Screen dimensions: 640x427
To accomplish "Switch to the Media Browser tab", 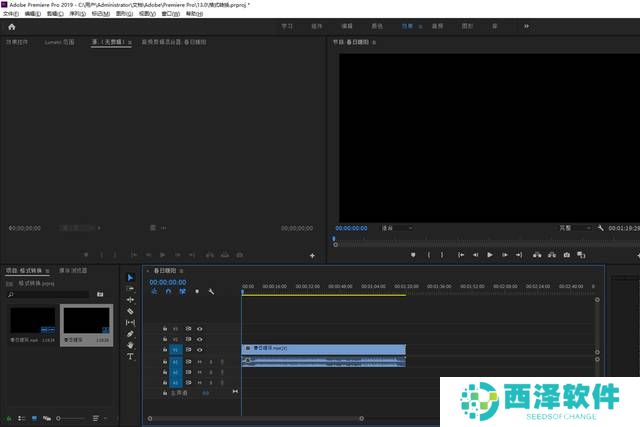I will [73, 271].
